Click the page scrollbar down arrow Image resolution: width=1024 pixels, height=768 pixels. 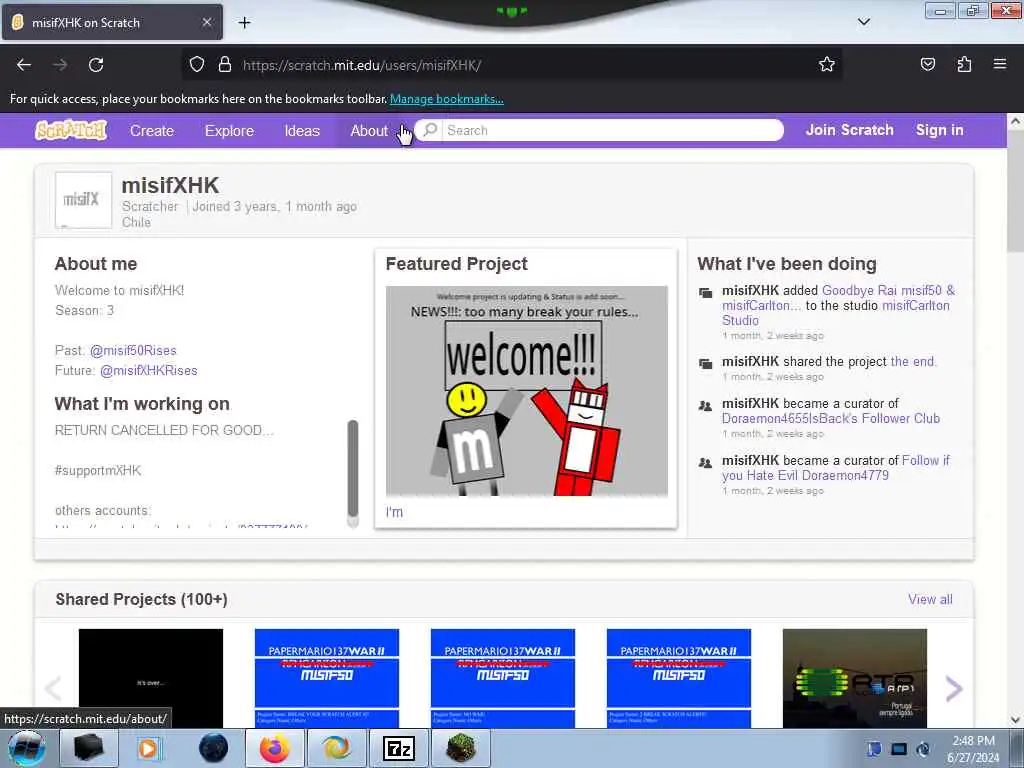click(x=1016, y=720)
